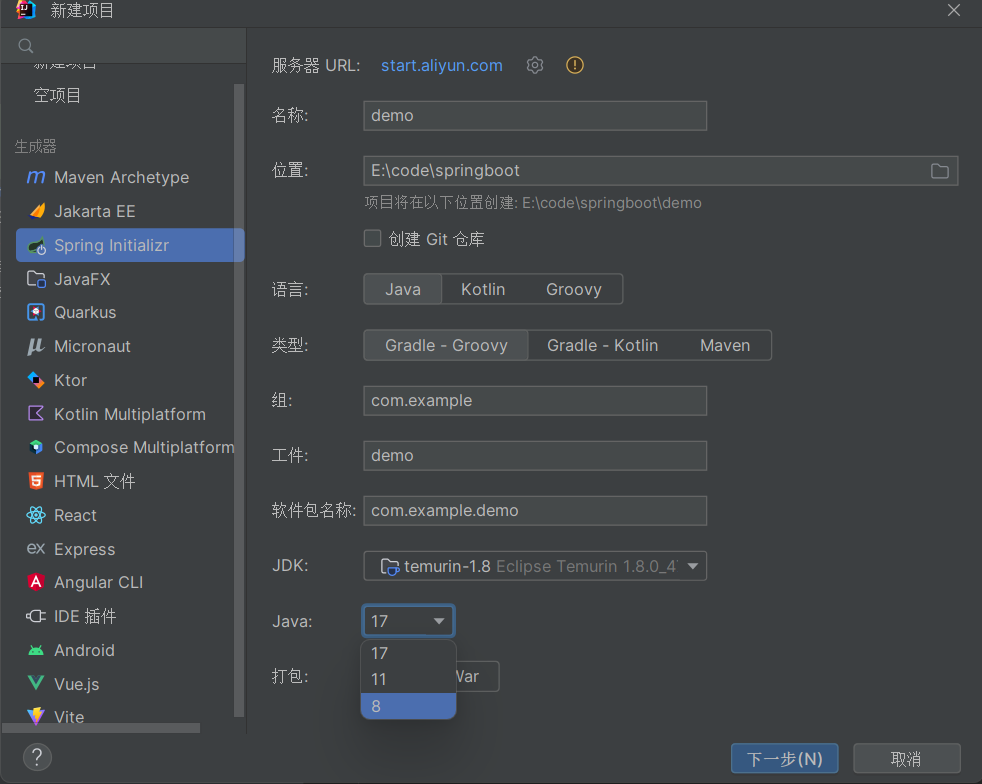
Task: Click the 工件 field containing demo
Action: pos(535,456)
